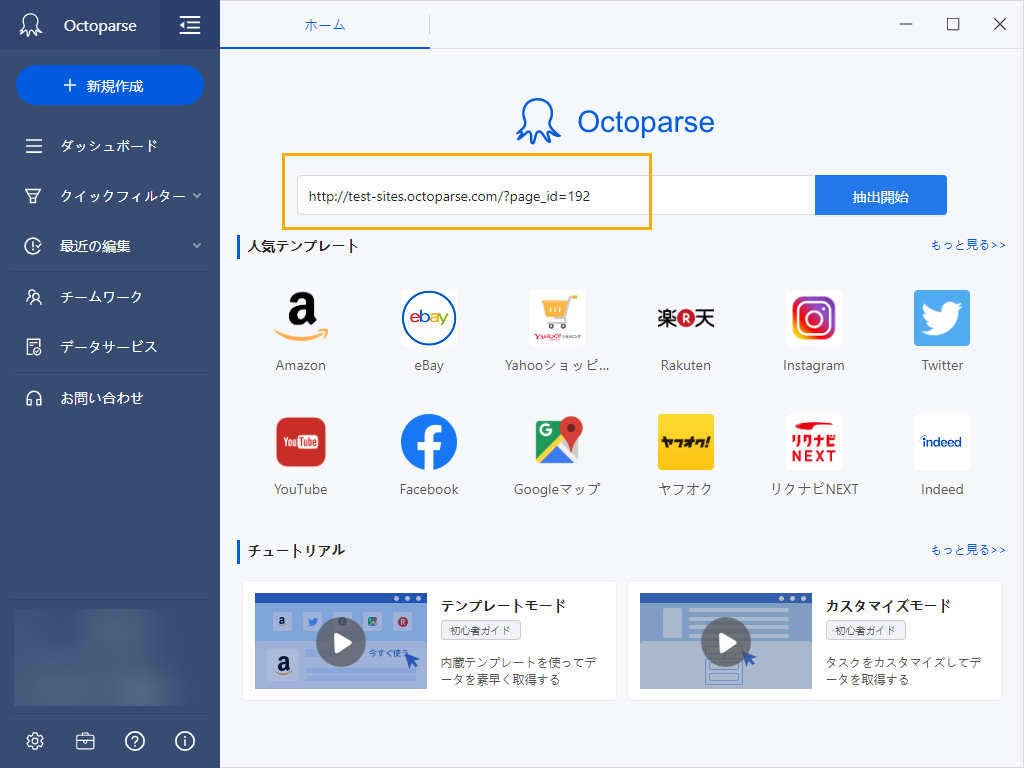This screenshot has width=1024, height=768.
Task: Switch to the ホーム tab
Action: tap(325, 25)
